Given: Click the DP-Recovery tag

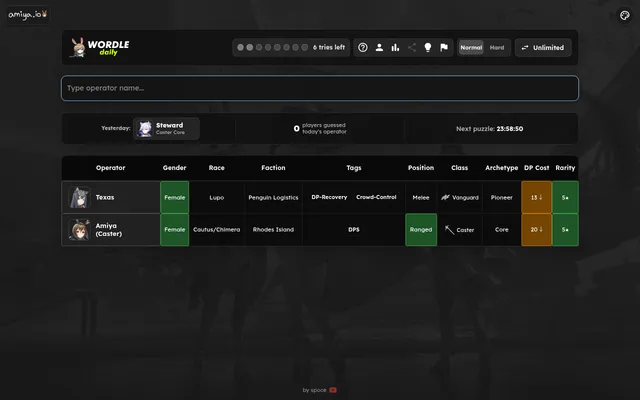Looking at the screenshot, I should [329, 197].
